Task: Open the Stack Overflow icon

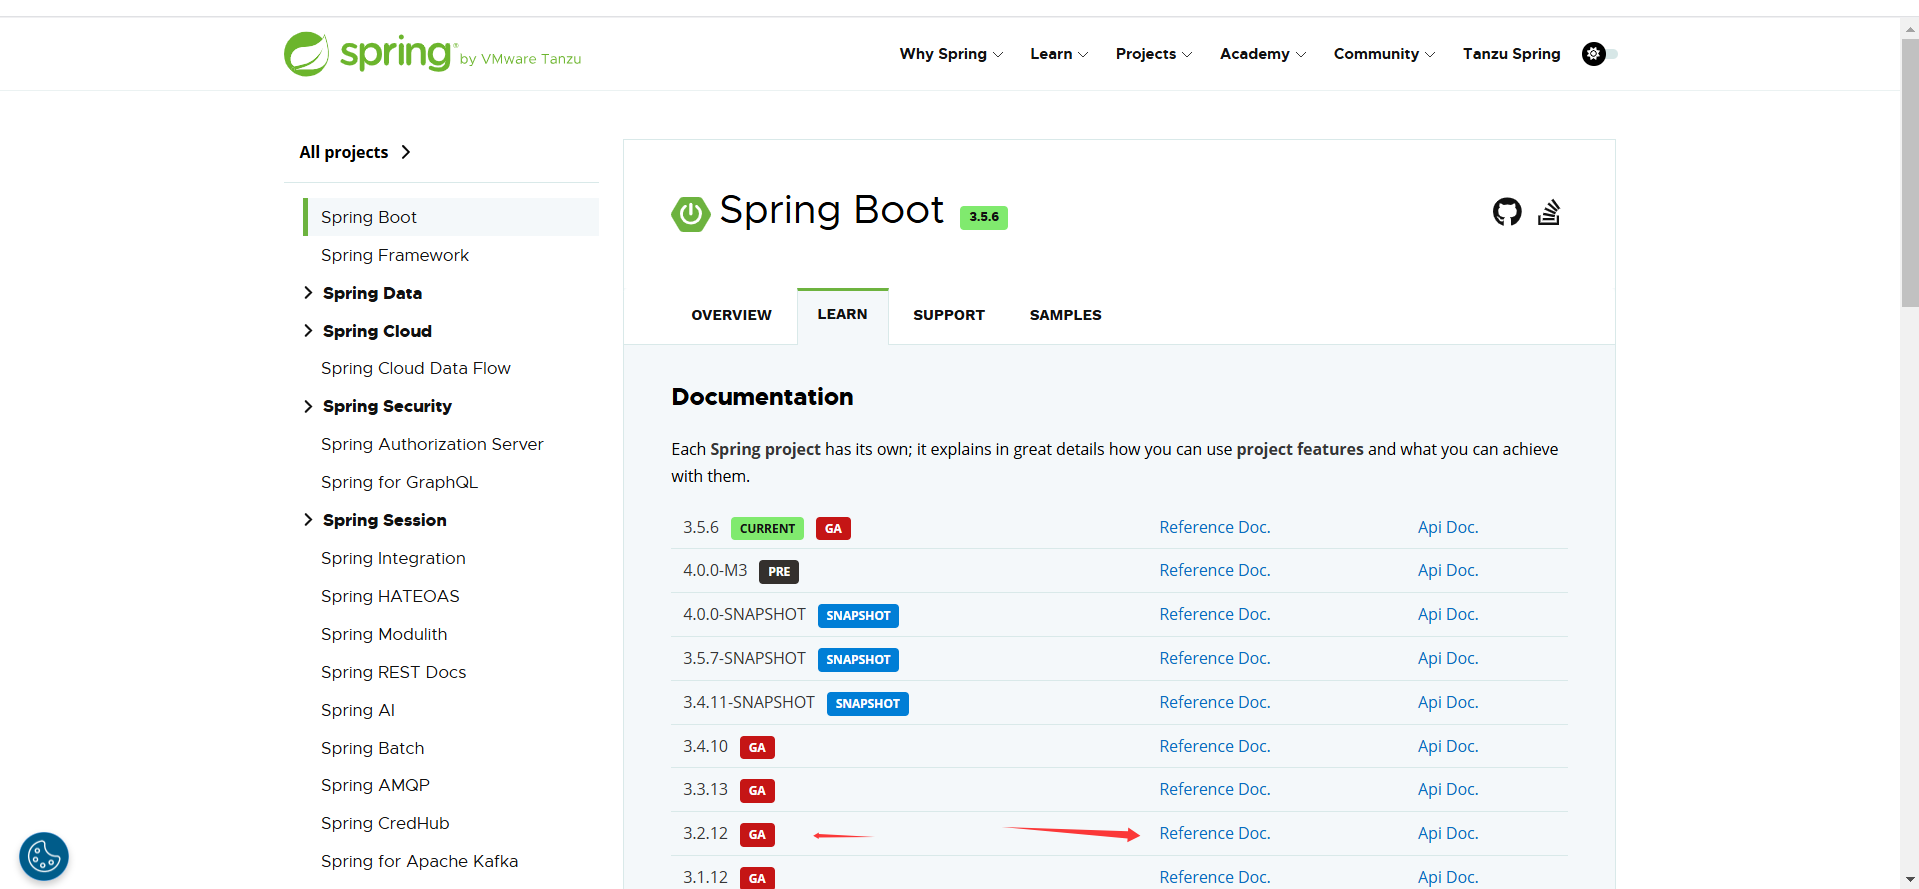Action: [x=1549, y=212]
